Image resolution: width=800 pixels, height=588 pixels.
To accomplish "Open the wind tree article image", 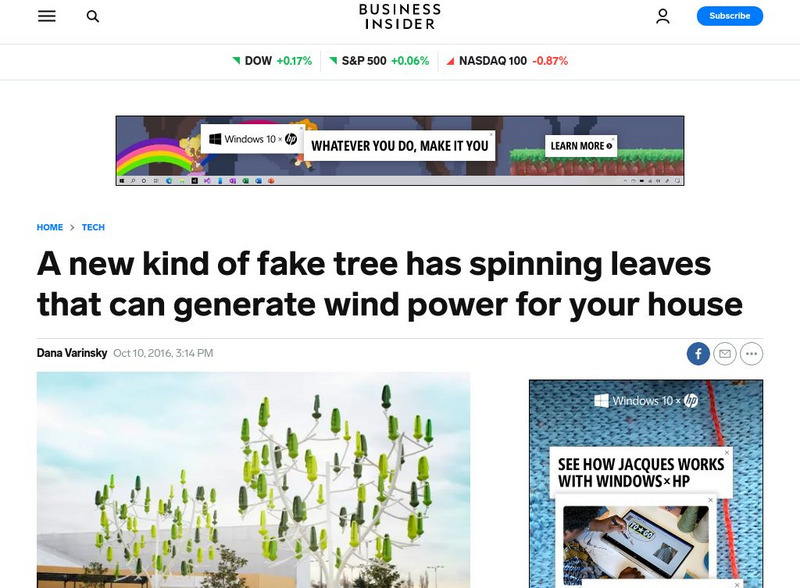I will pos(253,480).
